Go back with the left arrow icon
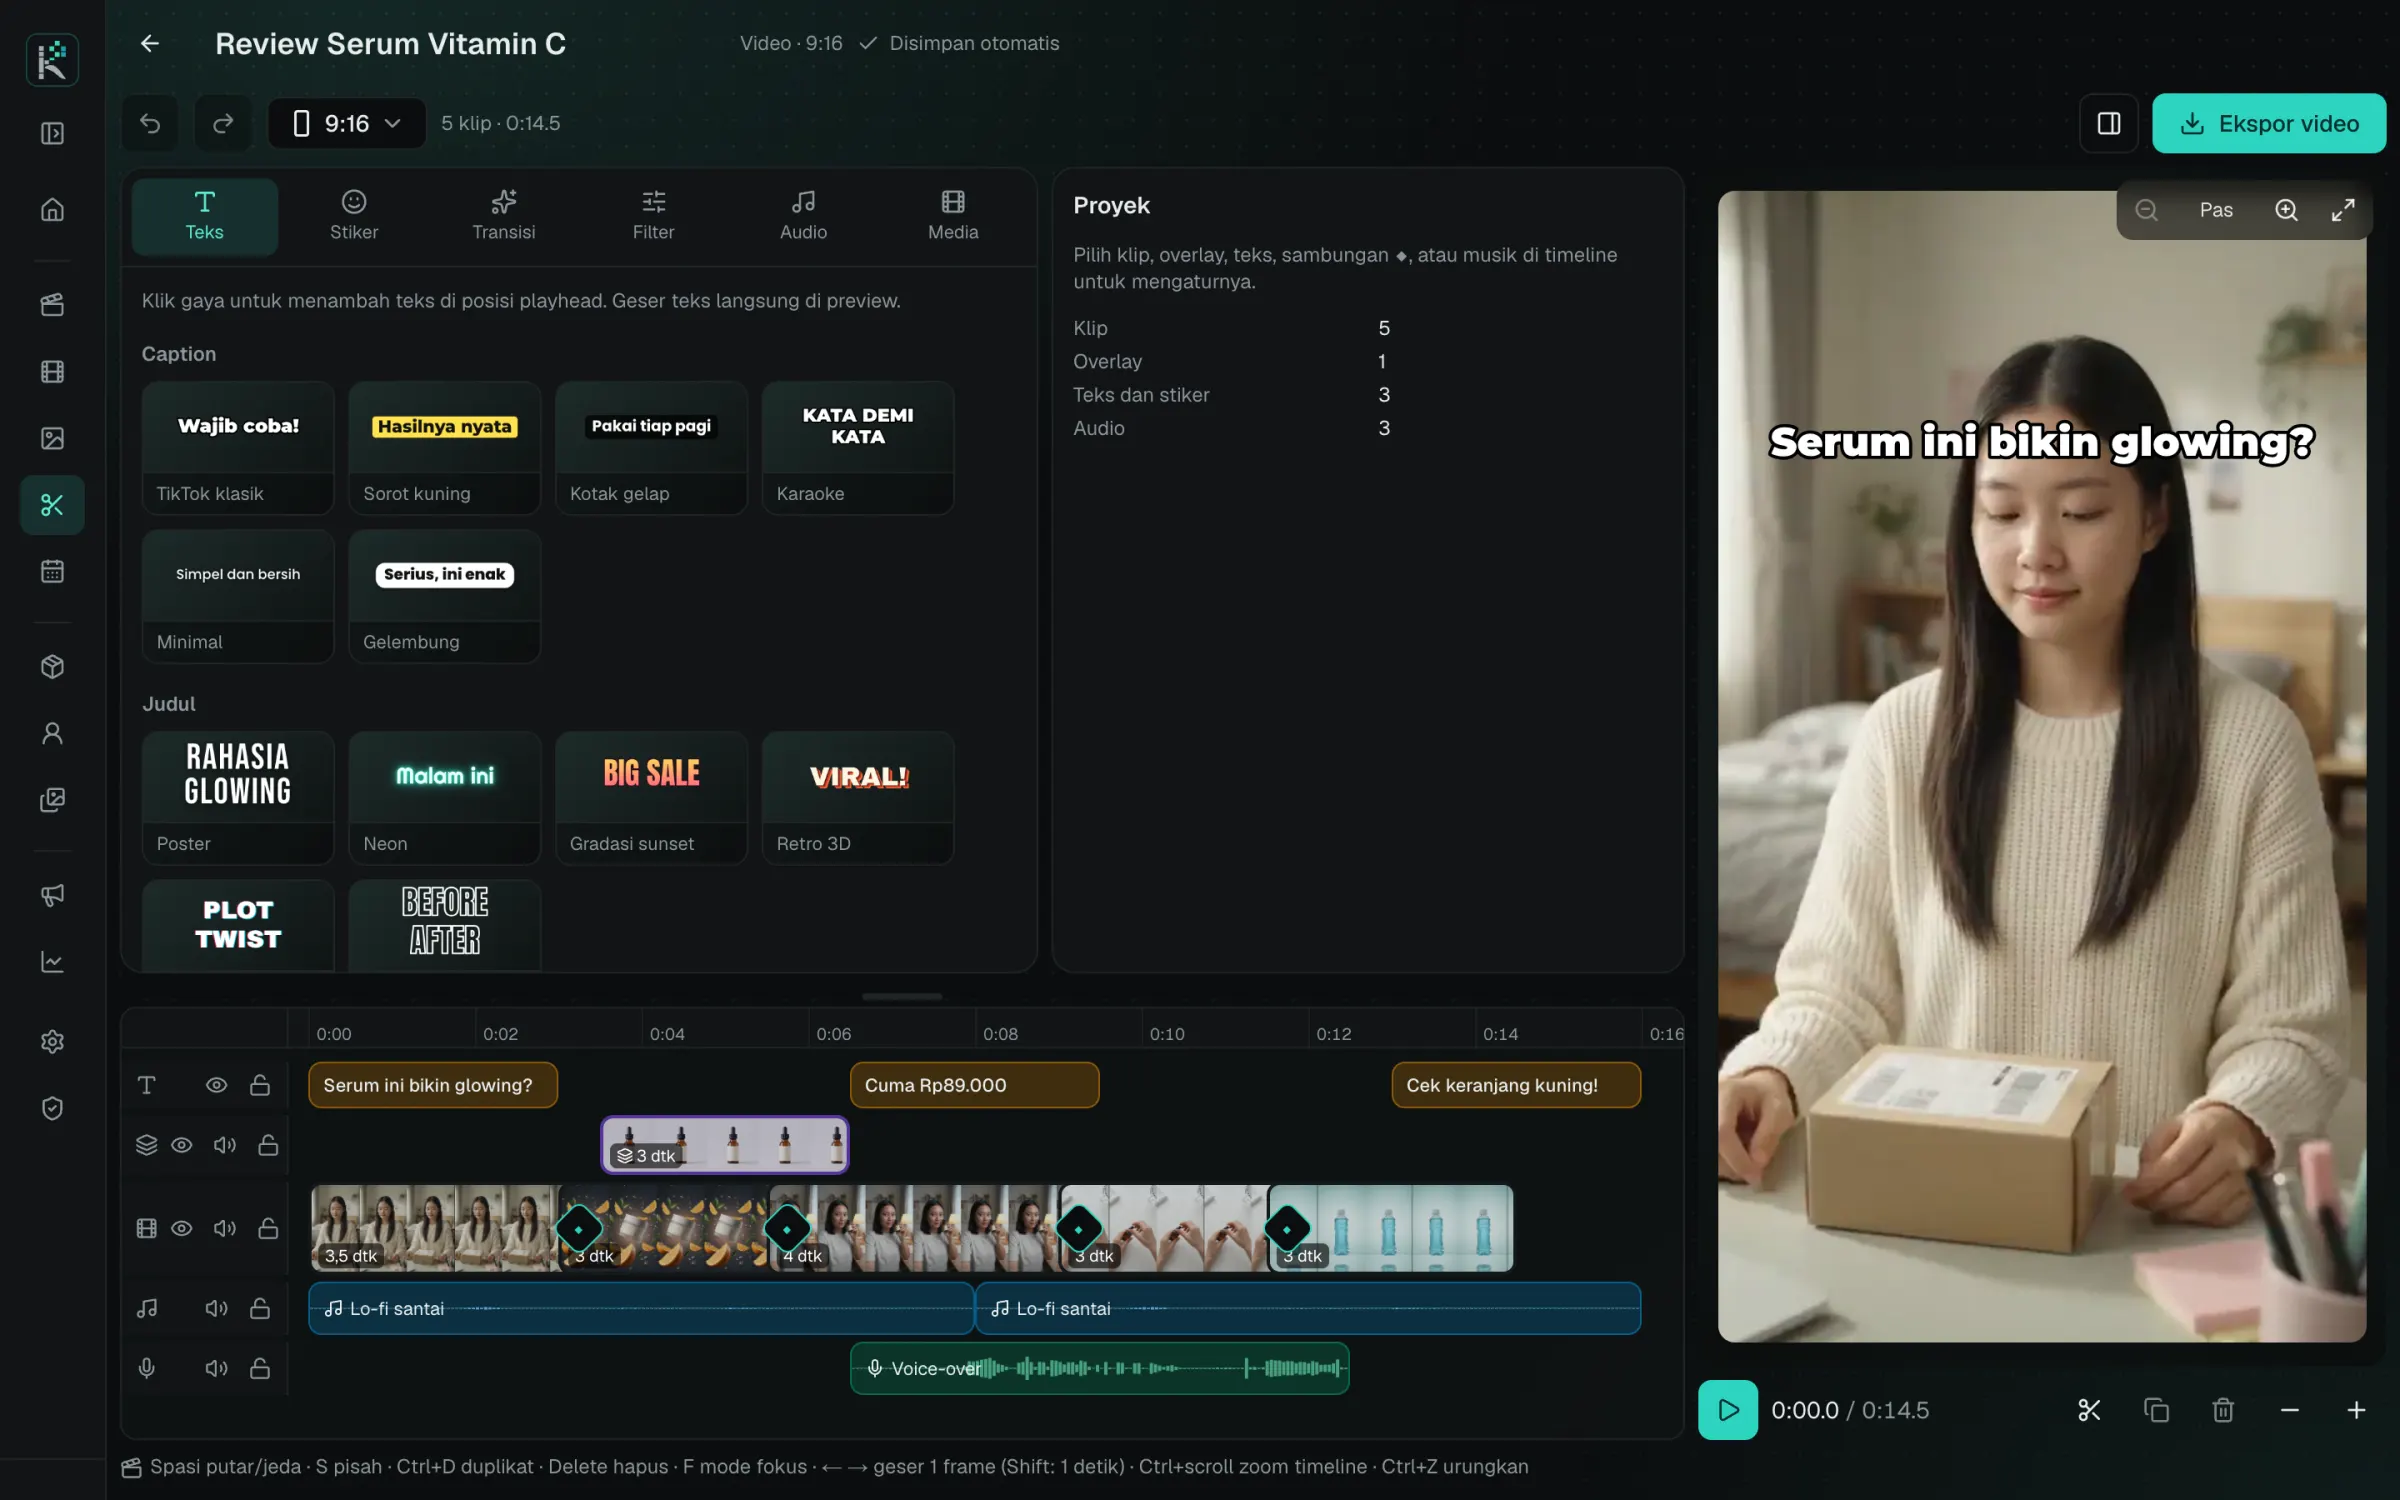The image size is (2400, 1500). (150, 43)
